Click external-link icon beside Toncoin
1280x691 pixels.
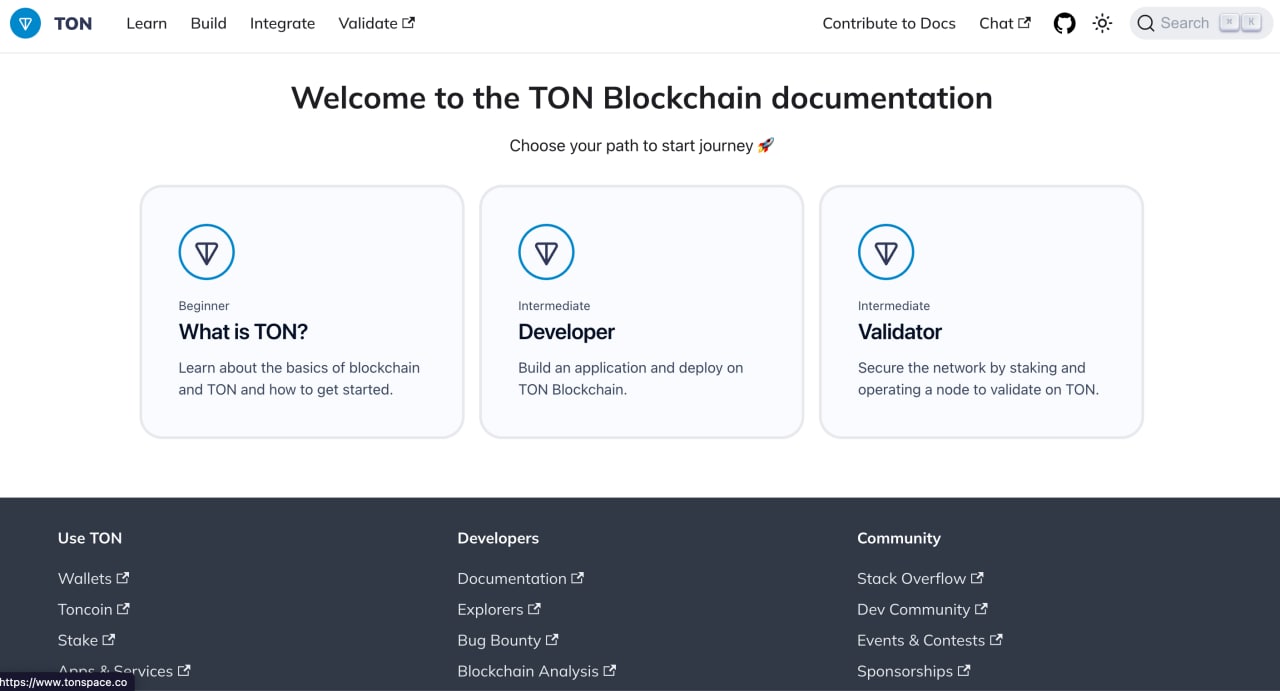[x=124, y=608]
